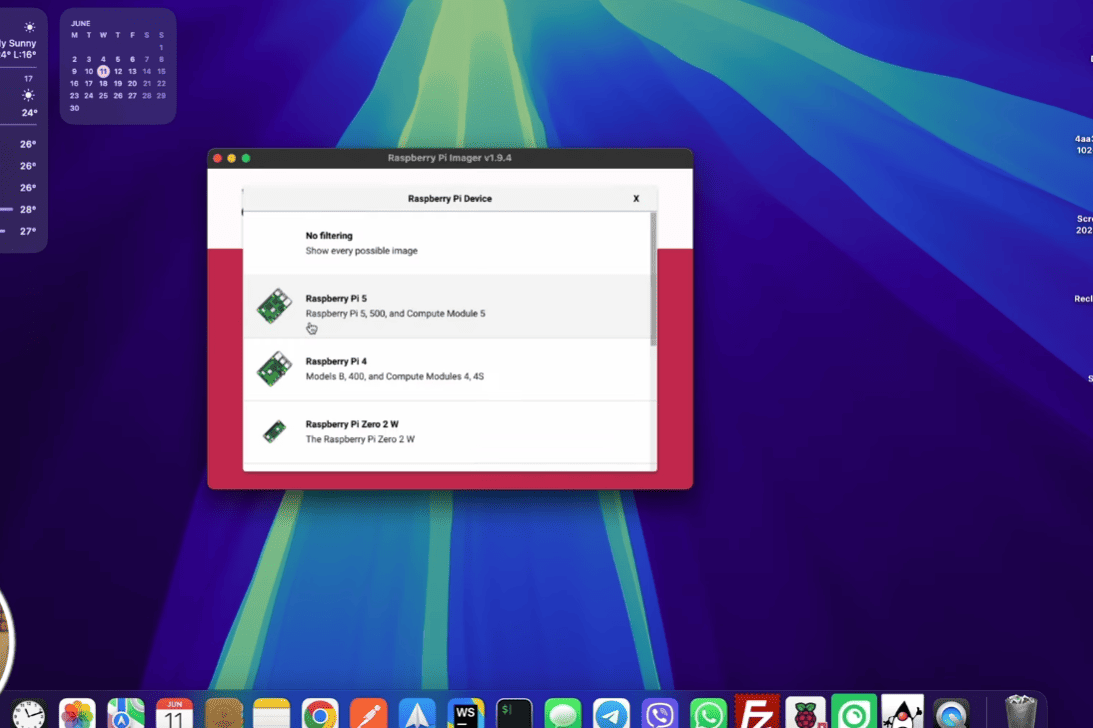Screen dimensions: 1093x728
Task: Open the brown textured app icon in dock
Action: click(x=223, y=714)
